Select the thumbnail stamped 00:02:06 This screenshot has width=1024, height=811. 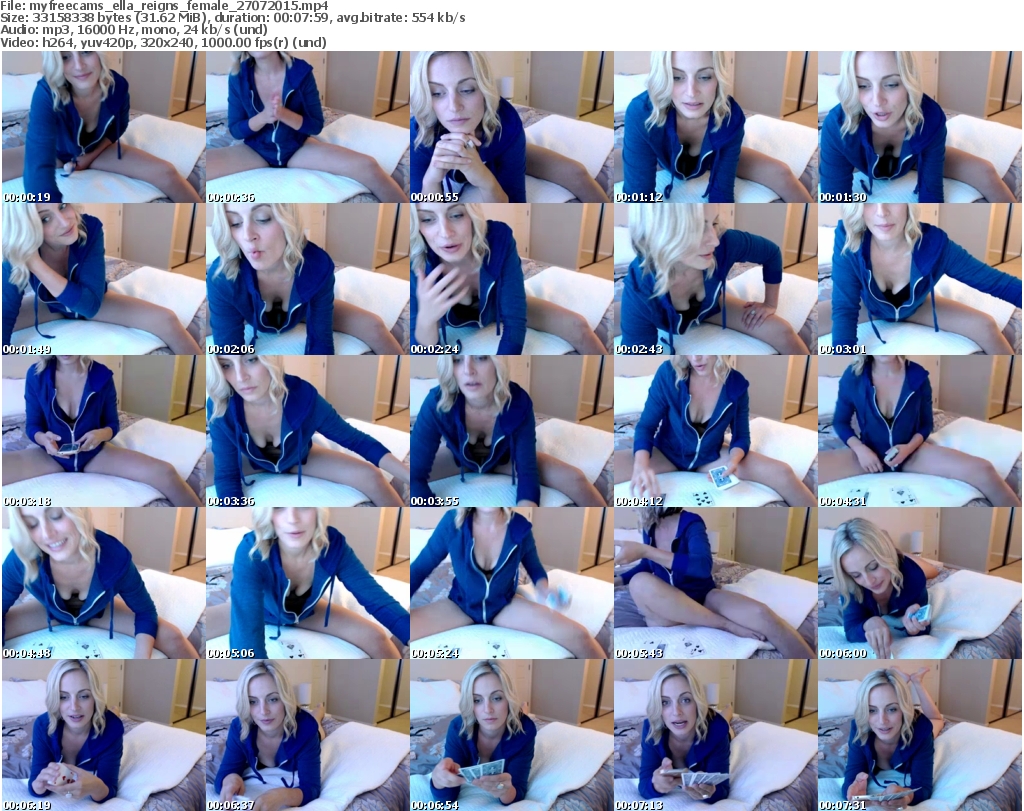[308, 279]
